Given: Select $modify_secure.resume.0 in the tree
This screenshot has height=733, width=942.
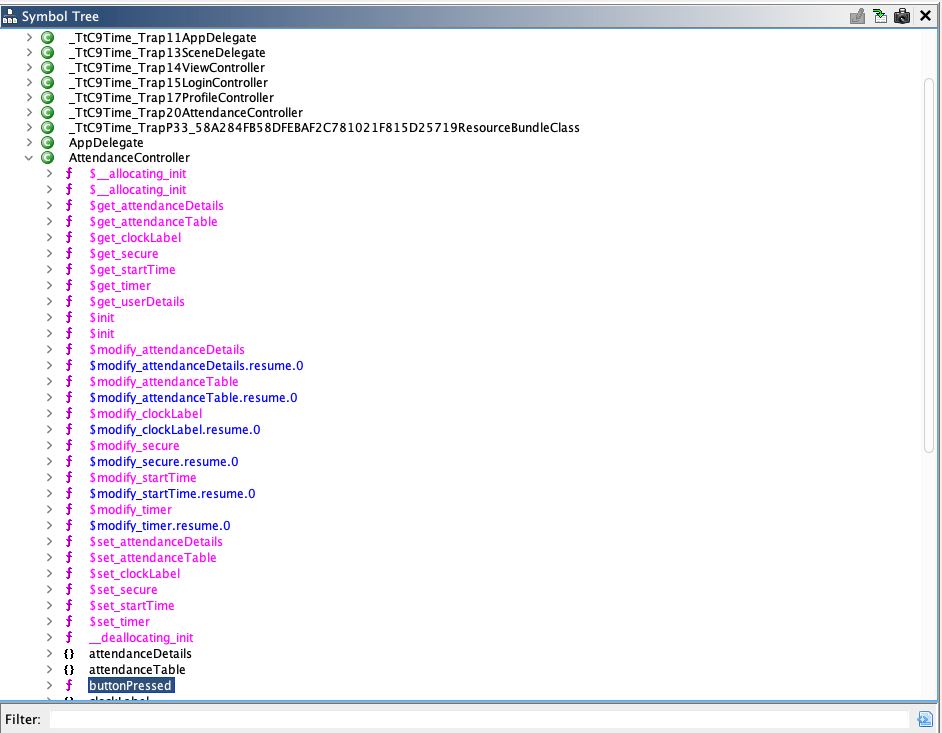Looking at the screenshot, I should coord(163,462).
